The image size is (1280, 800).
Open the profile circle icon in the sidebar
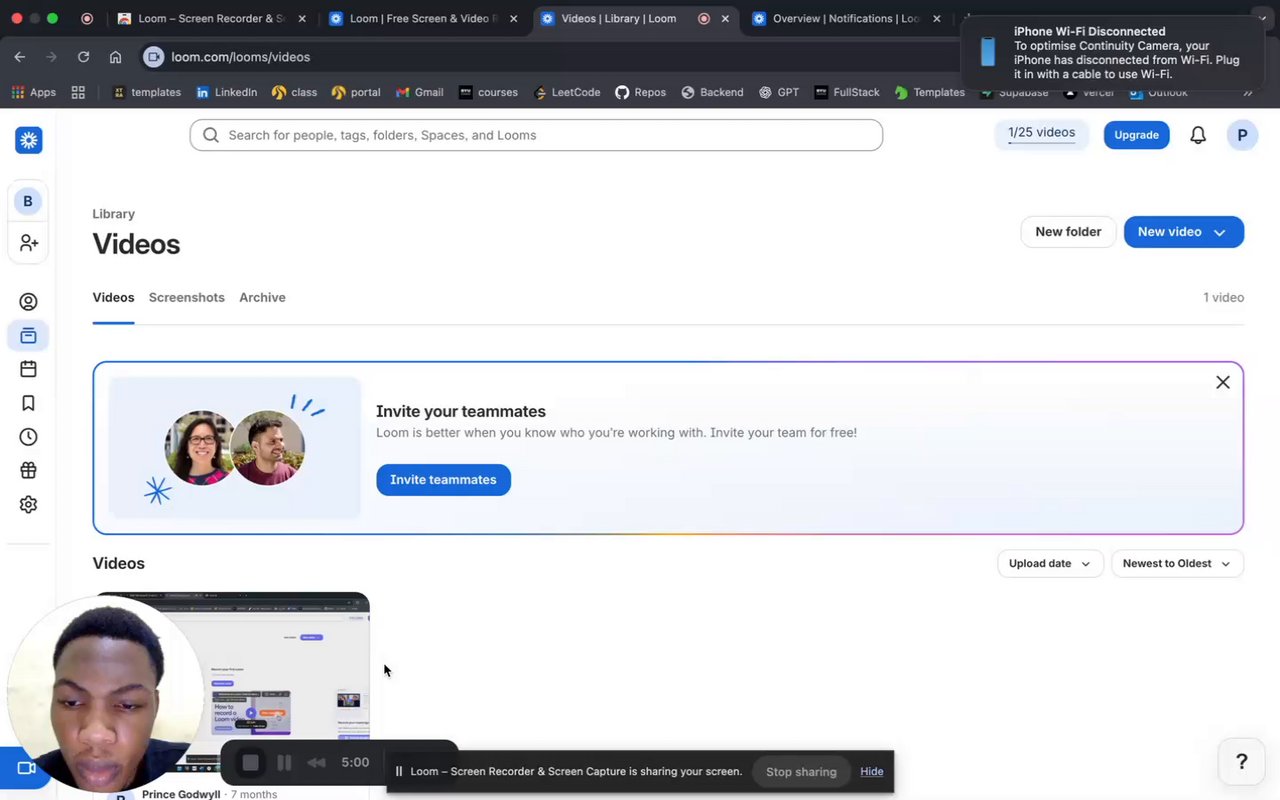[28, 302]
